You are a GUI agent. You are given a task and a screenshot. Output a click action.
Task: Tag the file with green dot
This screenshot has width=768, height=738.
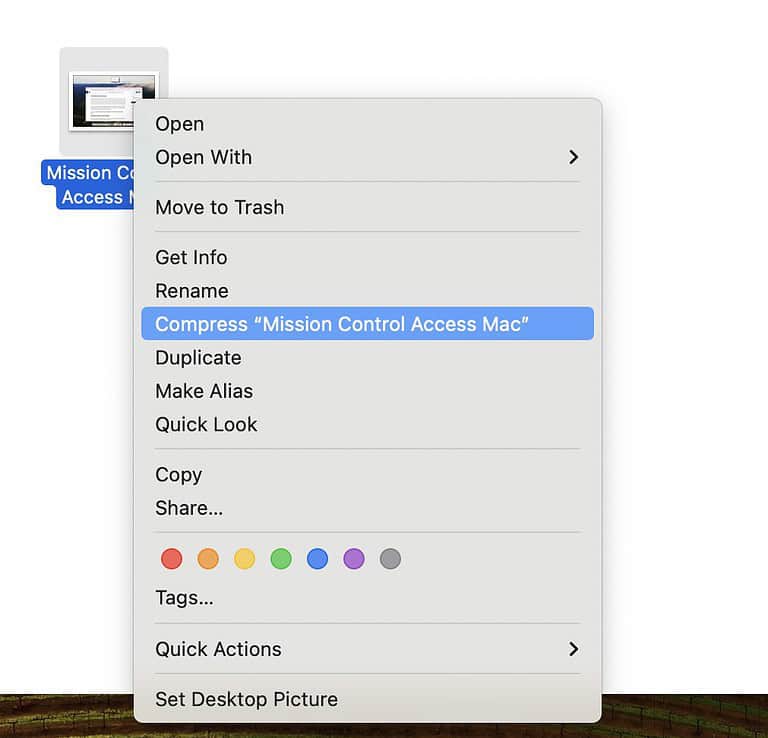pyautogui.click(x=281, y=559)
